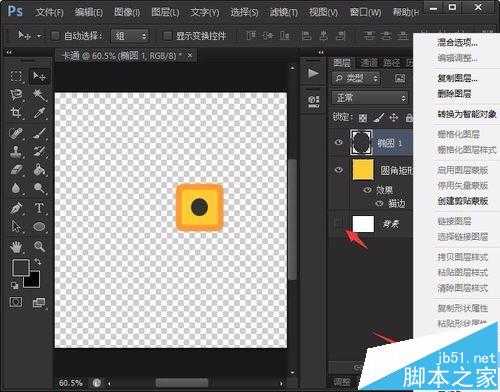
Task: Click the foreground color swatch
Action: click(21, 268)
